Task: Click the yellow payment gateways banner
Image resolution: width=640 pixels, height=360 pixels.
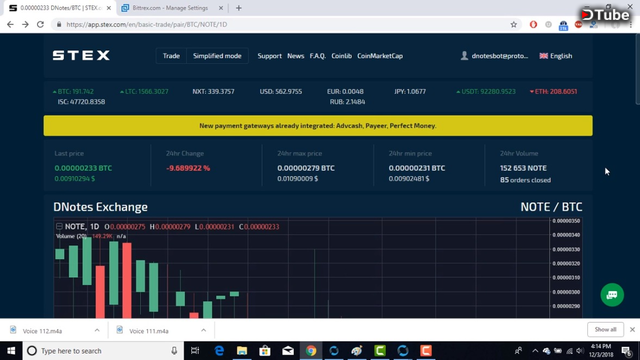Action: (x=318, y=126)
